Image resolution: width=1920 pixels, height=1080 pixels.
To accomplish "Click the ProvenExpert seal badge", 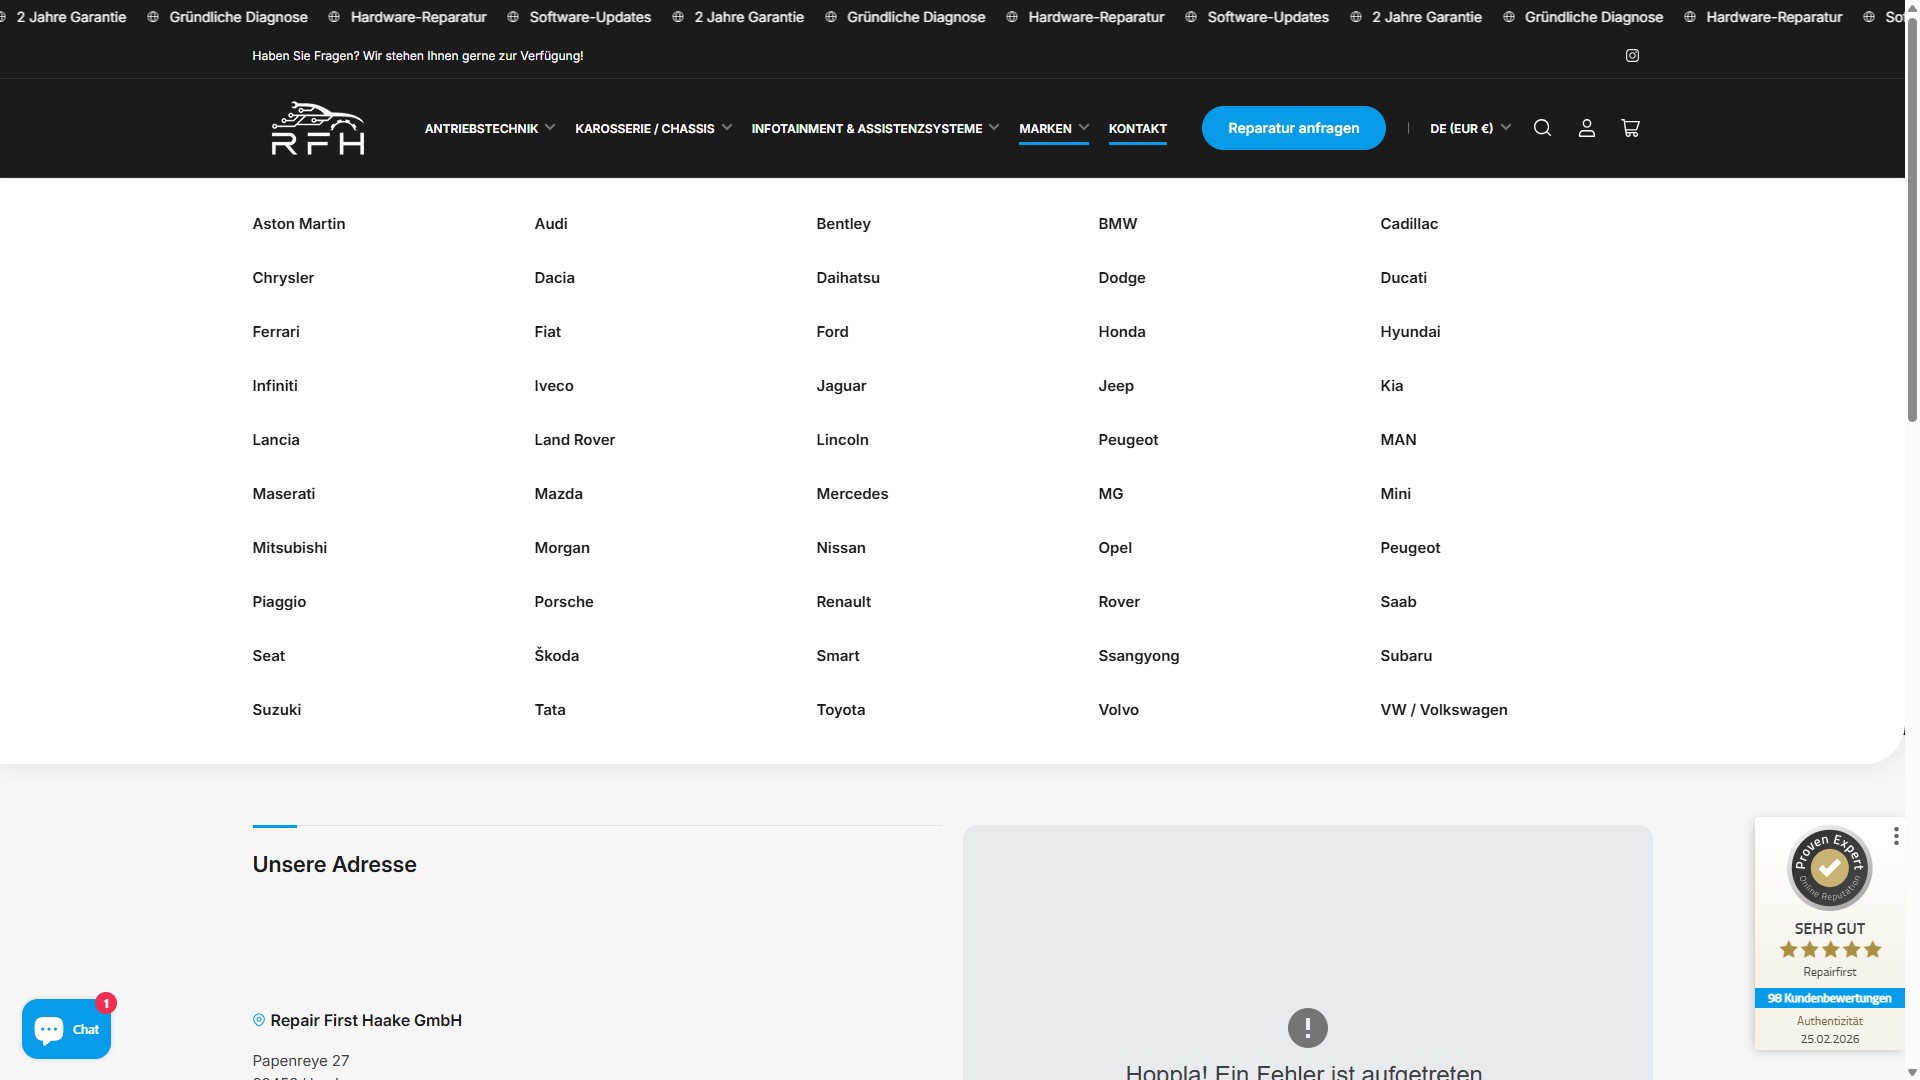I will (x=1829, y=868).
